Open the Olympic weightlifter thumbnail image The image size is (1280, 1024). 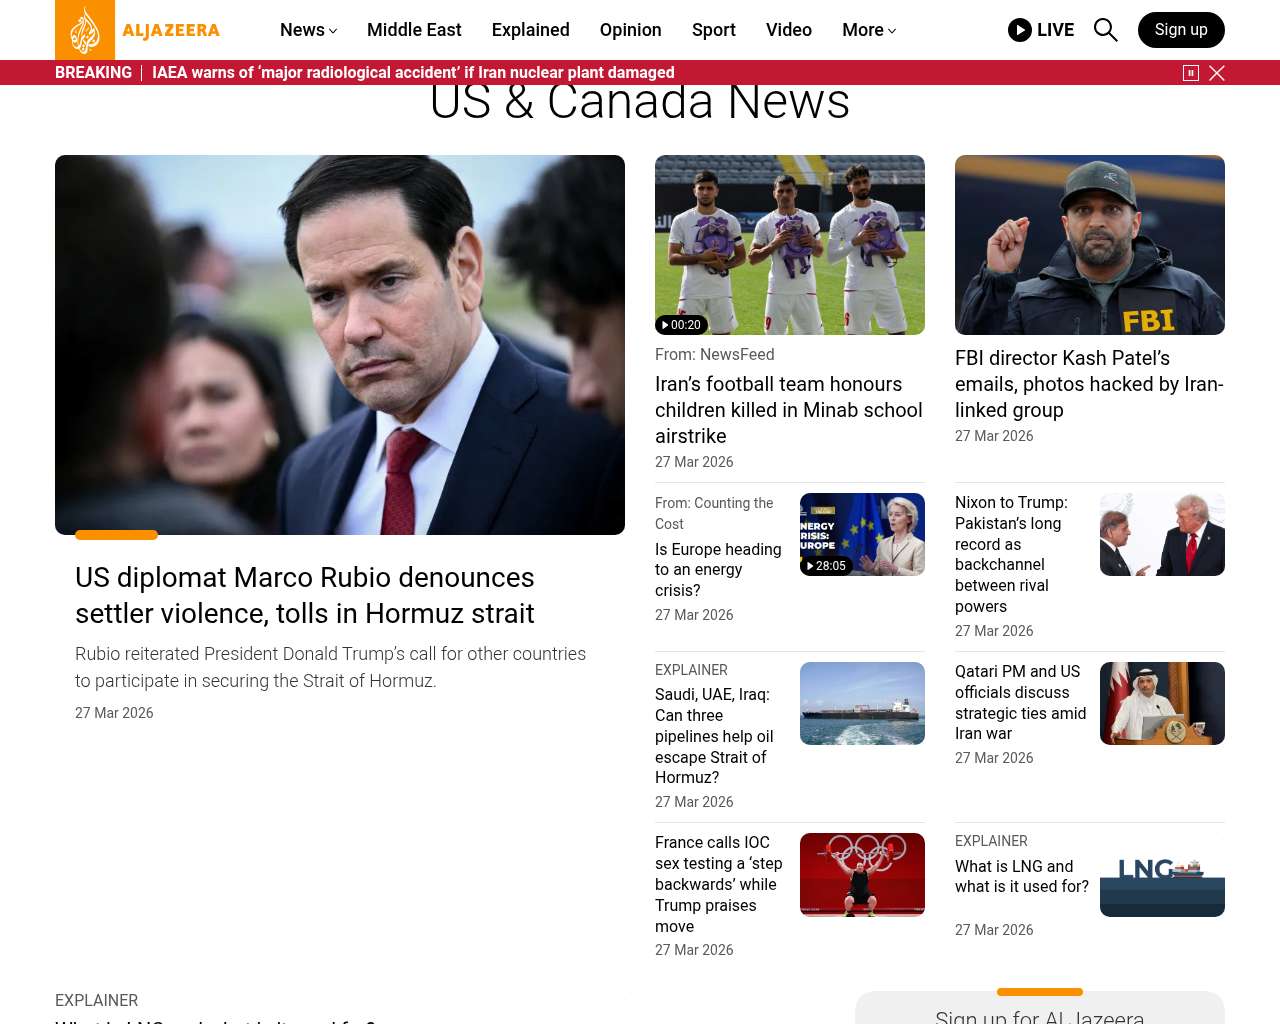point(862,875)
